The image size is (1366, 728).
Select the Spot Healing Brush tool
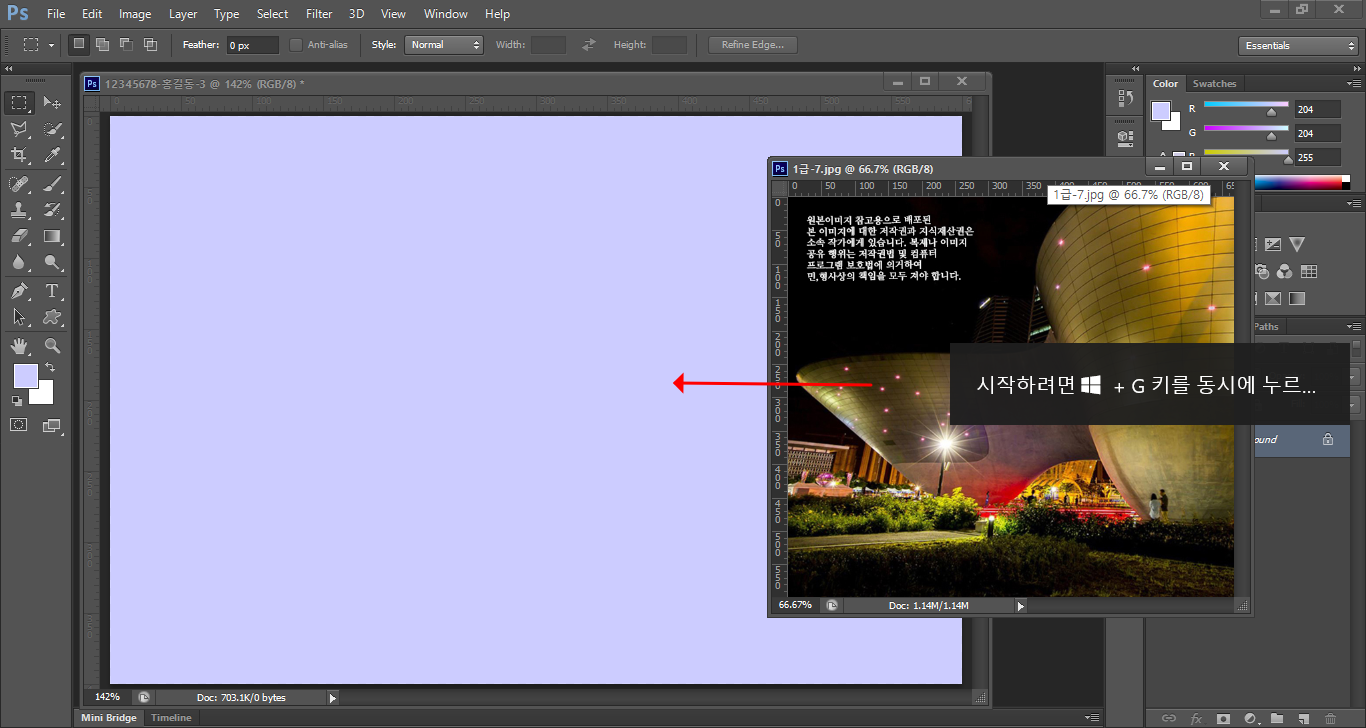coord(19,184)
